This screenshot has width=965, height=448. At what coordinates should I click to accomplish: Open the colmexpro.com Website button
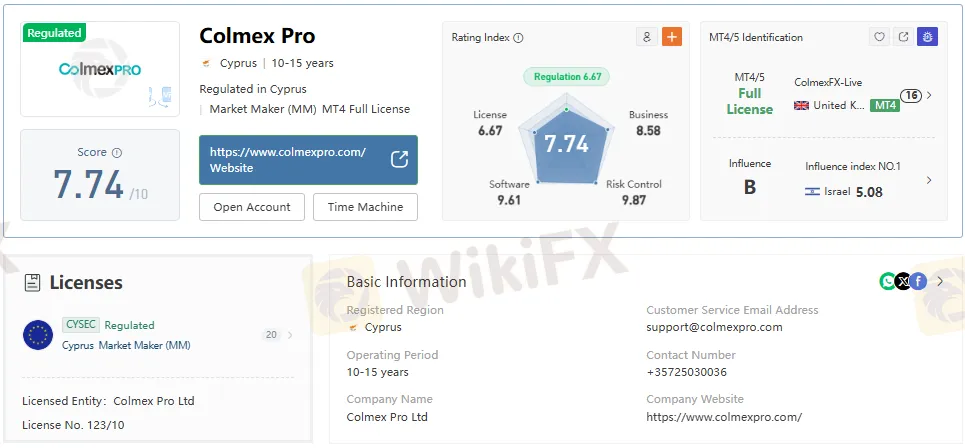tap(308, 160)
